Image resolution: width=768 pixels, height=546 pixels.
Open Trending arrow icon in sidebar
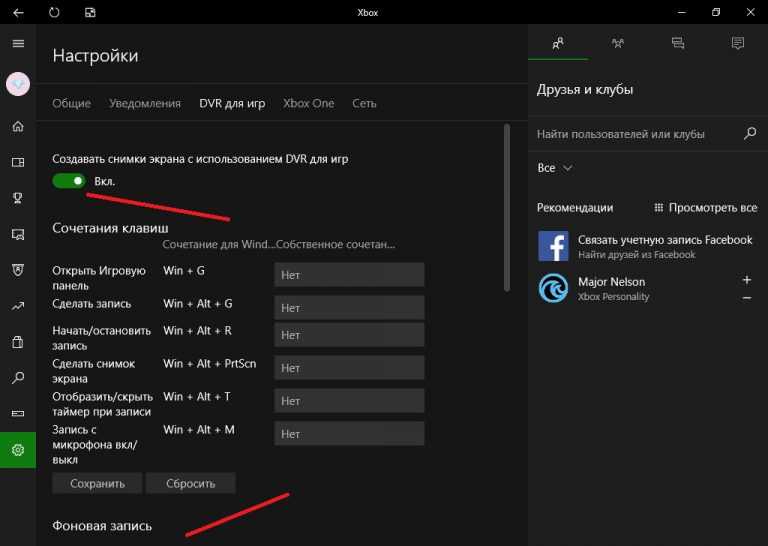coord(18,306)
